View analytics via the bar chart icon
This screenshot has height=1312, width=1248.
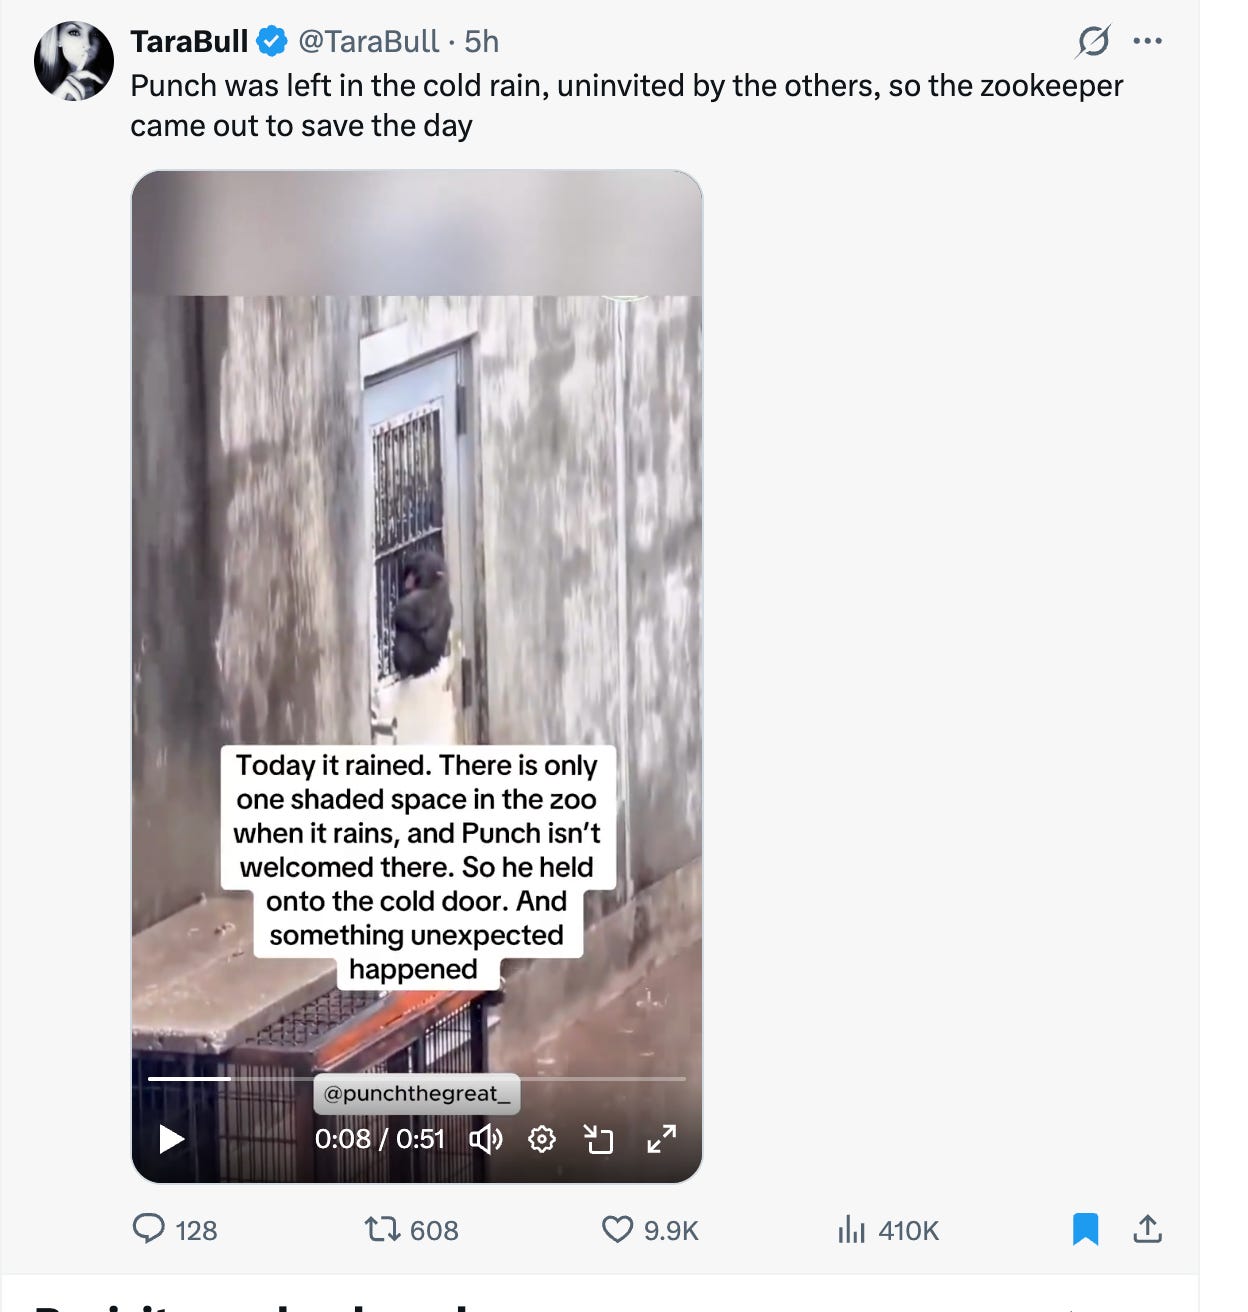851,1229
